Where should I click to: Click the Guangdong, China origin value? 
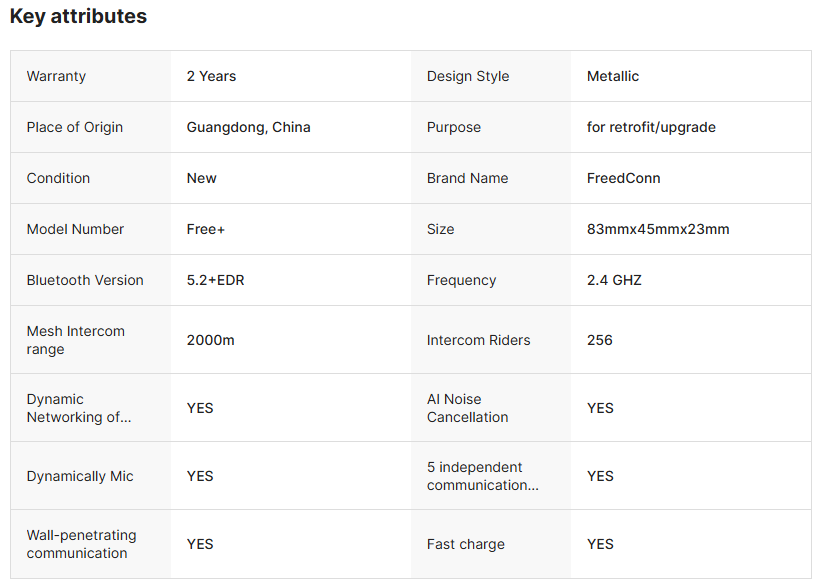(x=248, y=127)
